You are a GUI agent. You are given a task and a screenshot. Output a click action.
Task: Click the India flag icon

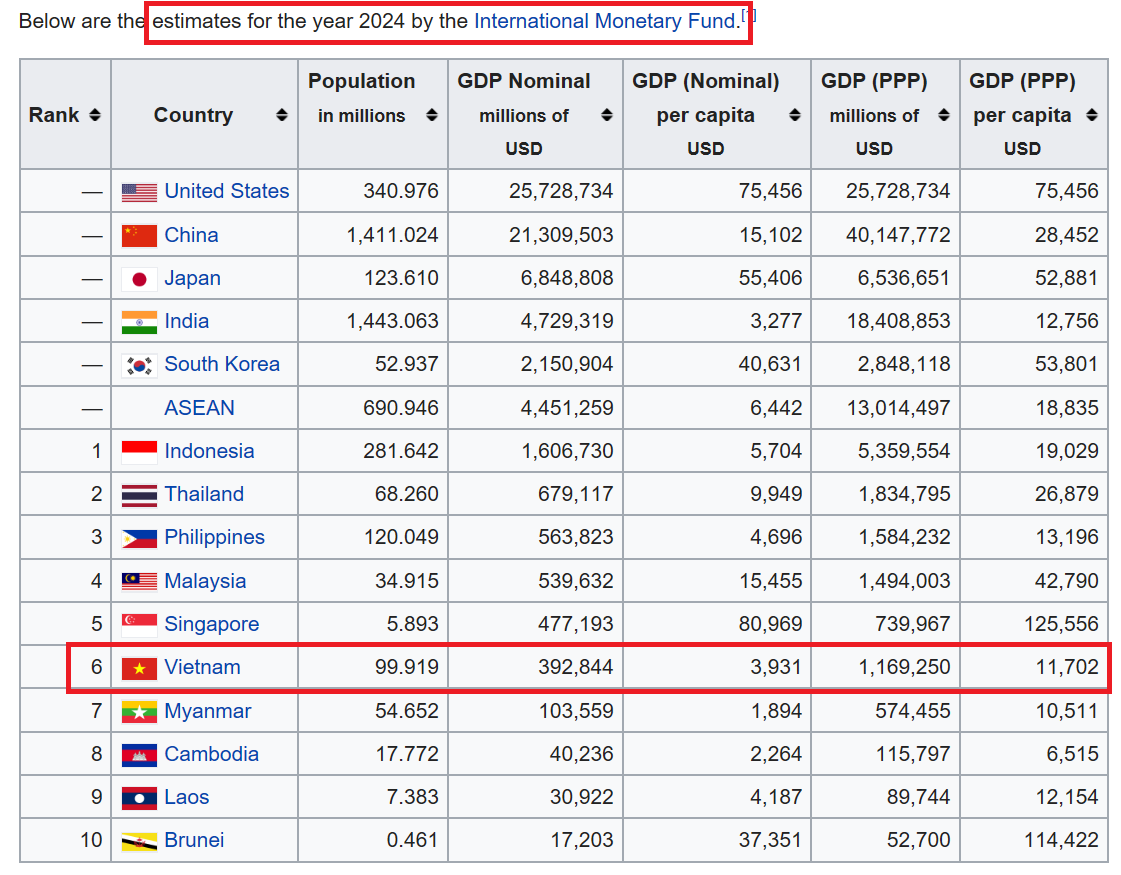[139, 322]
